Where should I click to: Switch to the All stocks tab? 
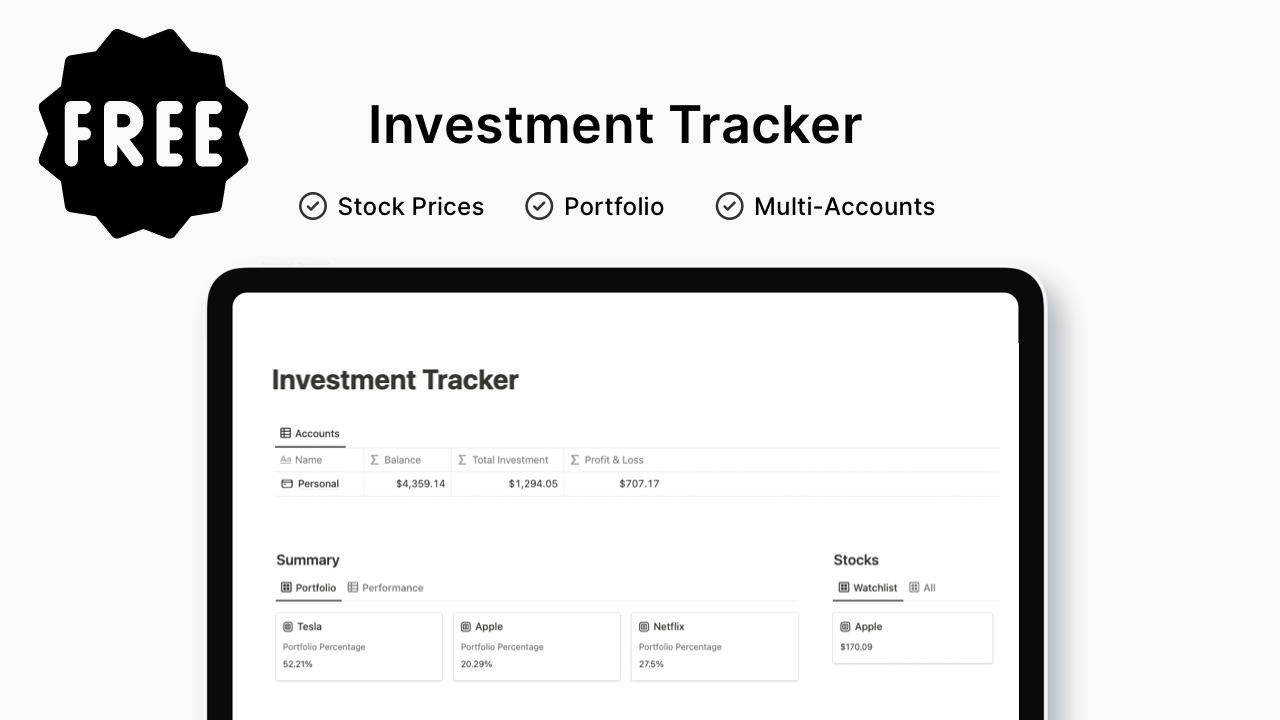922,587
